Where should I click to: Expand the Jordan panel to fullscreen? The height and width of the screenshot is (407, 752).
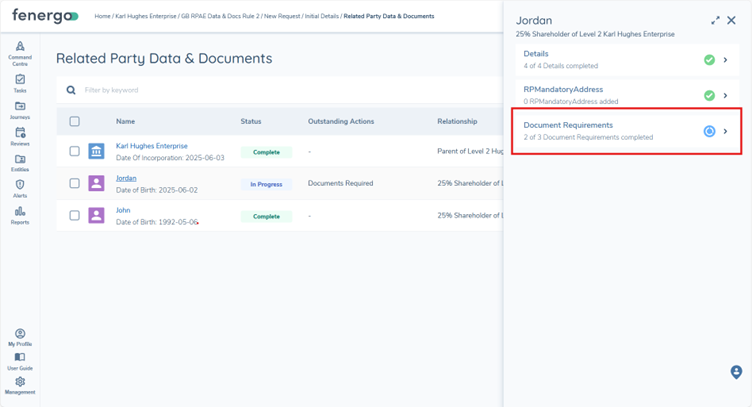[715, 20]
